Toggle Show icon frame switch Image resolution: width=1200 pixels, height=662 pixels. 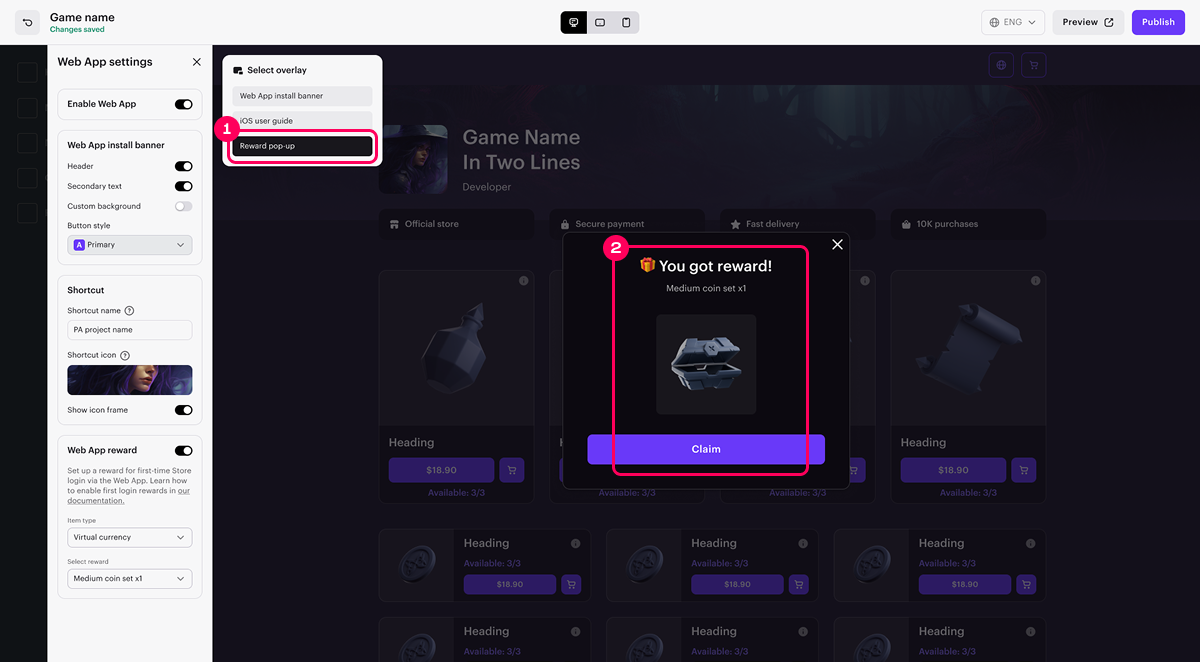pos(183,410)
